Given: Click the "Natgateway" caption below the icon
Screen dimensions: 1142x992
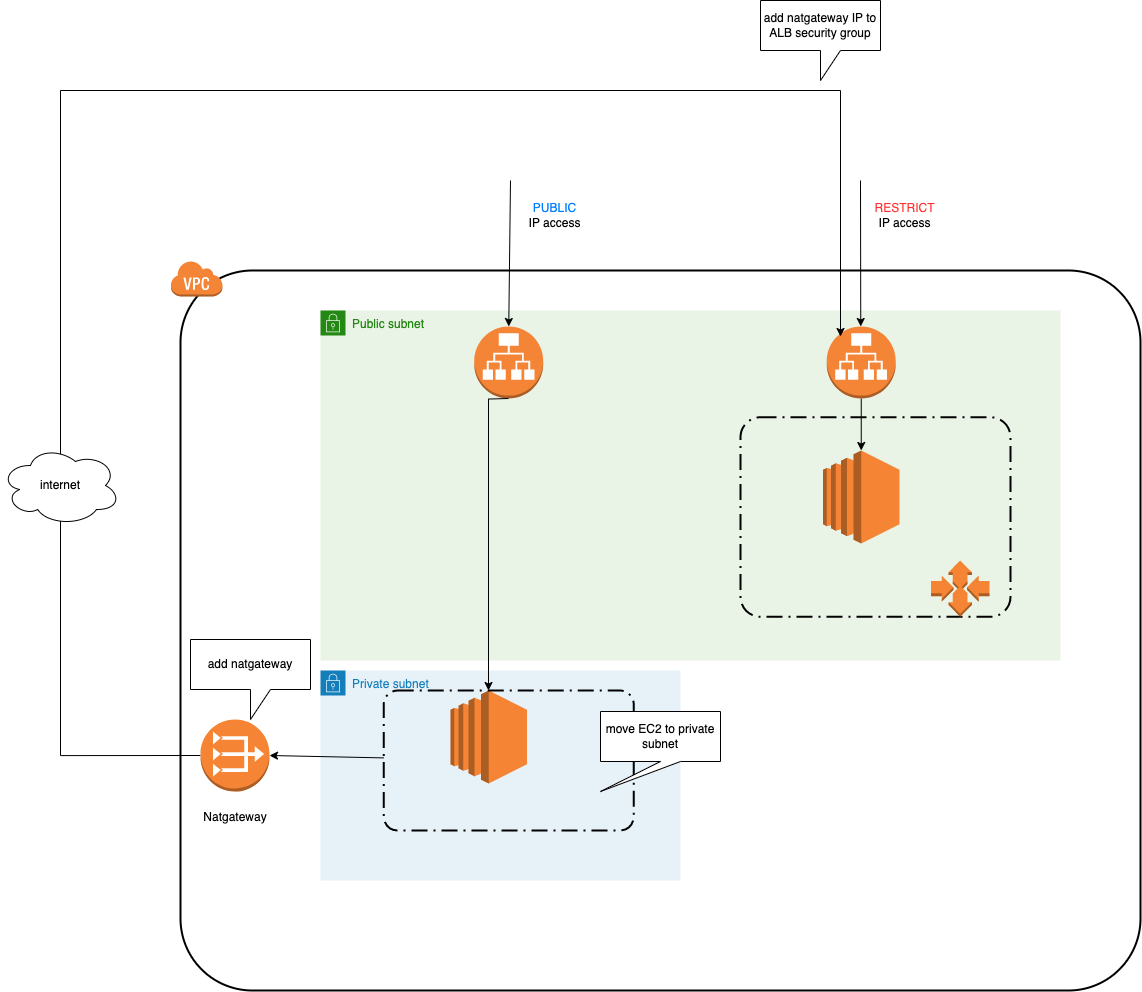Looking at the screenshot, I should pos(235,817).
